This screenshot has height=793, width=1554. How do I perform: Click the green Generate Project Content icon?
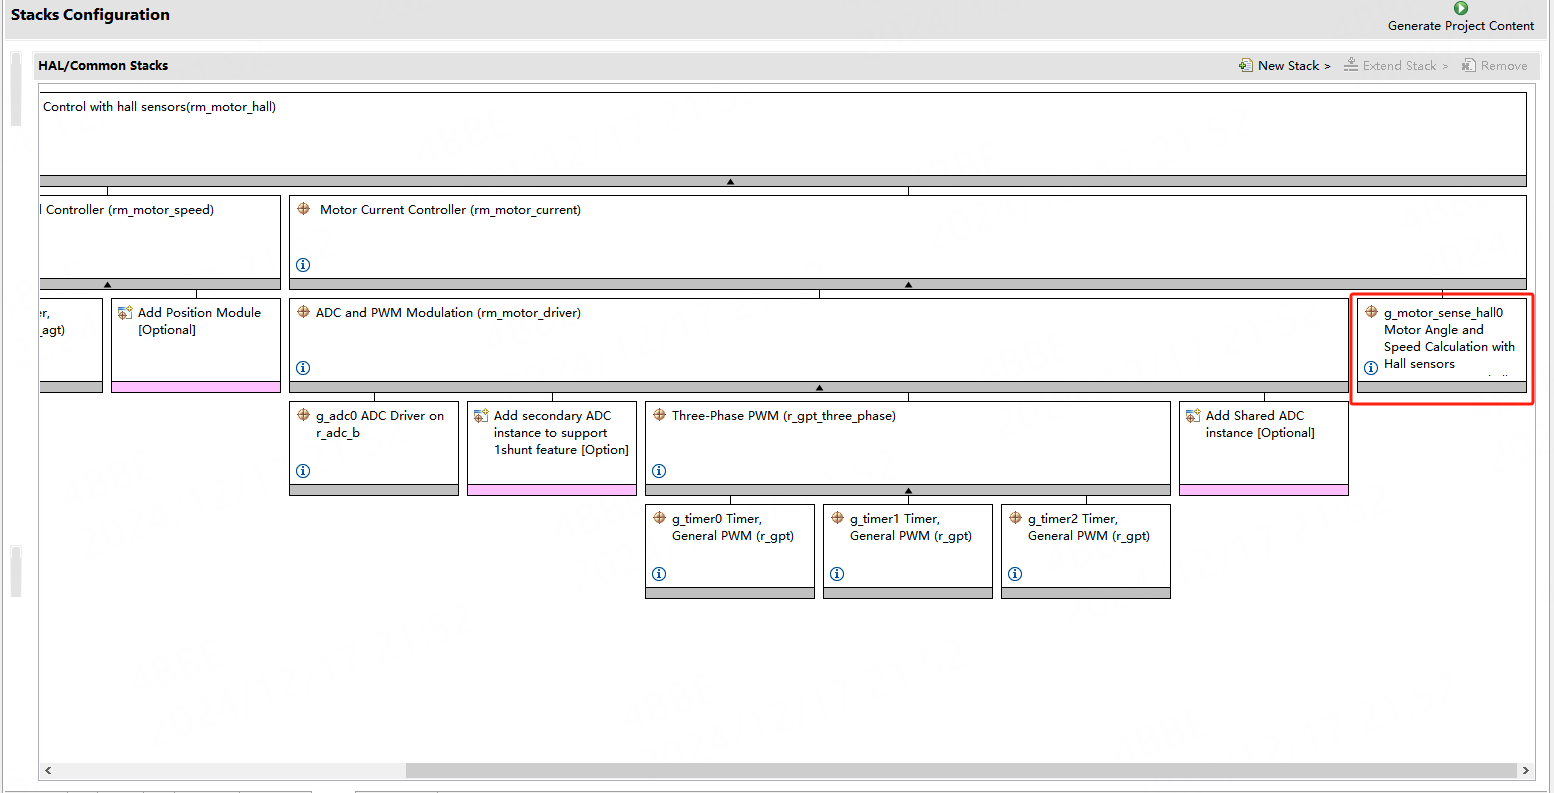pyautogui.click(x=1460, y=9)
